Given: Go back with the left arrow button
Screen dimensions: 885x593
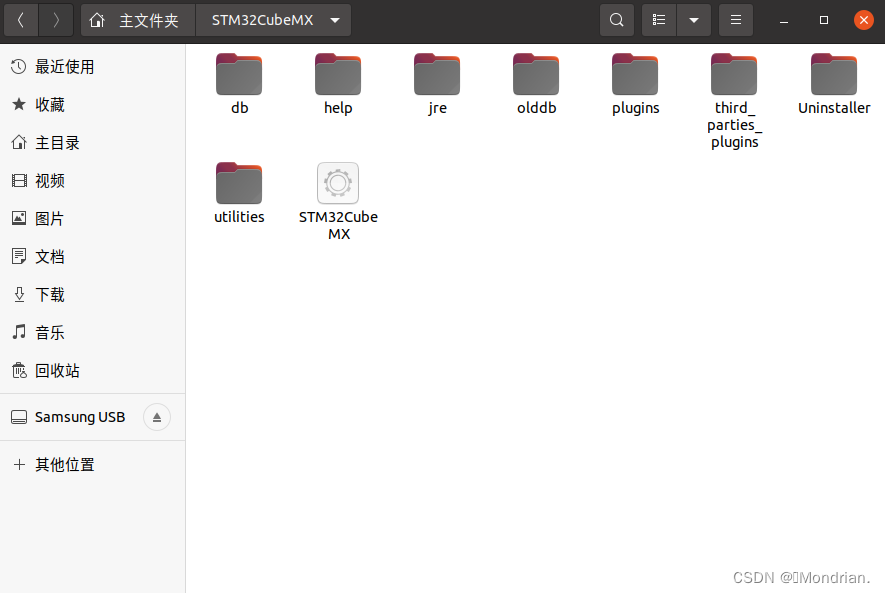Looking at the screenshot, I should (x=21, y=20).
